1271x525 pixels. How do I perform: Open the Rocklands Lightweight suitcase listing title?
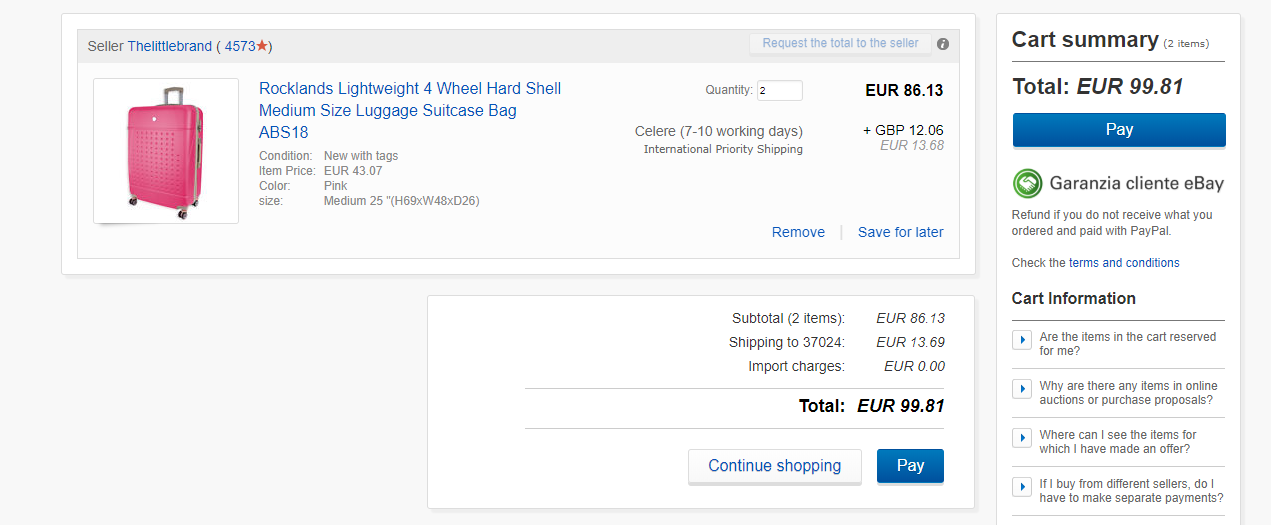pos(409,110)
